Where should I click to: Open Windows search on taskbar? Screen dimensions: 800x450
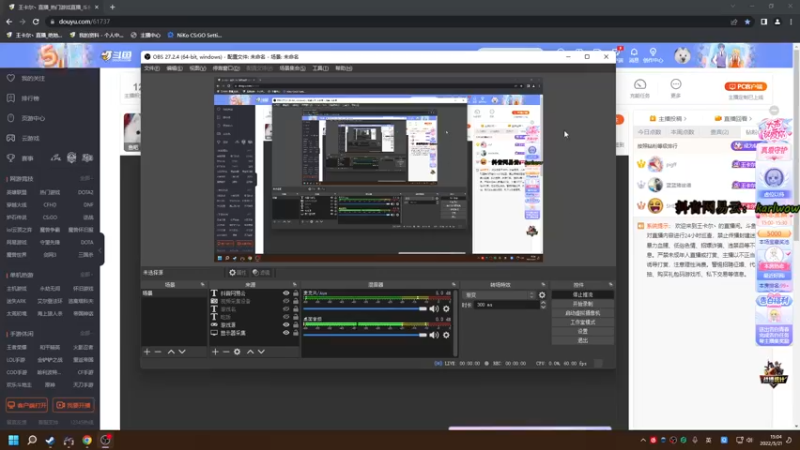(32, 440)
